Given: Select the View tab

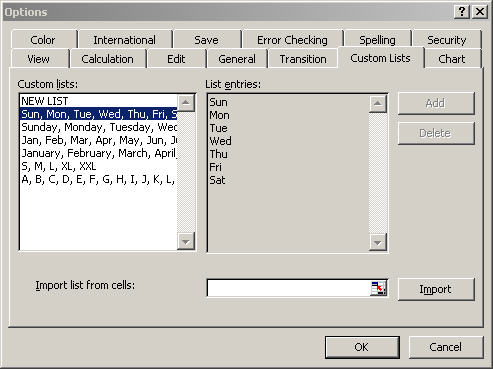Looking at the screenshot, I should click(39, 59).
